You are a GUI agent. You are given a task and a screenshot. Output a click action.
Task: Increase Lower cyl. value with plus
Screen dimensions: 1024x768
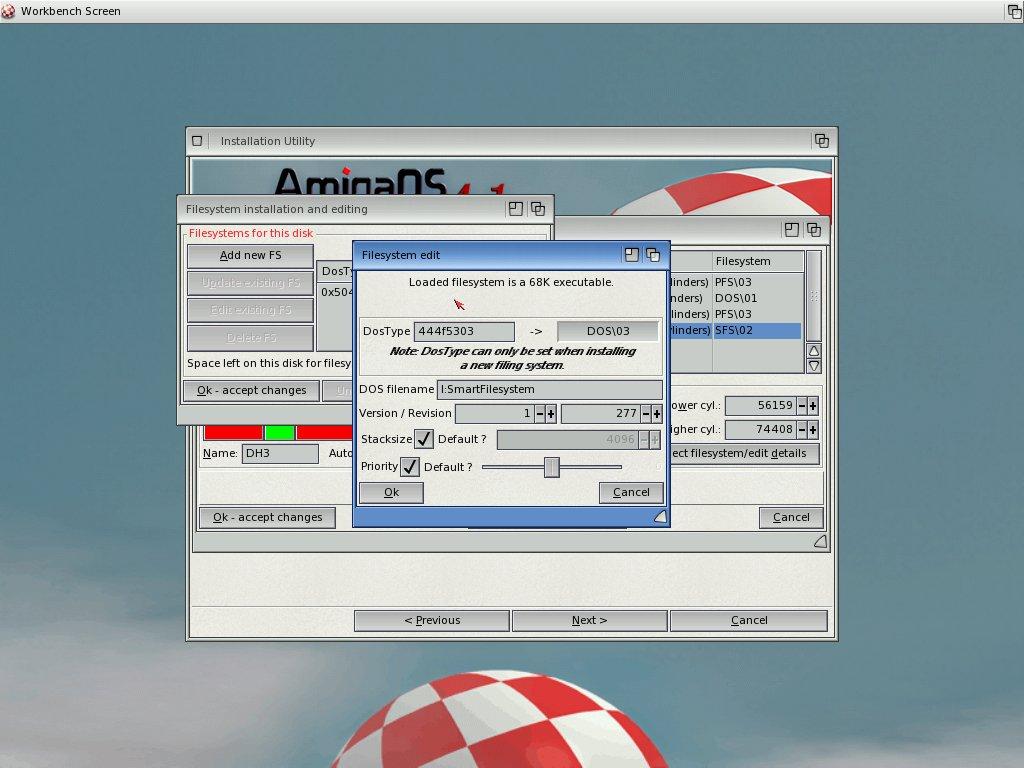click(813, 406)
